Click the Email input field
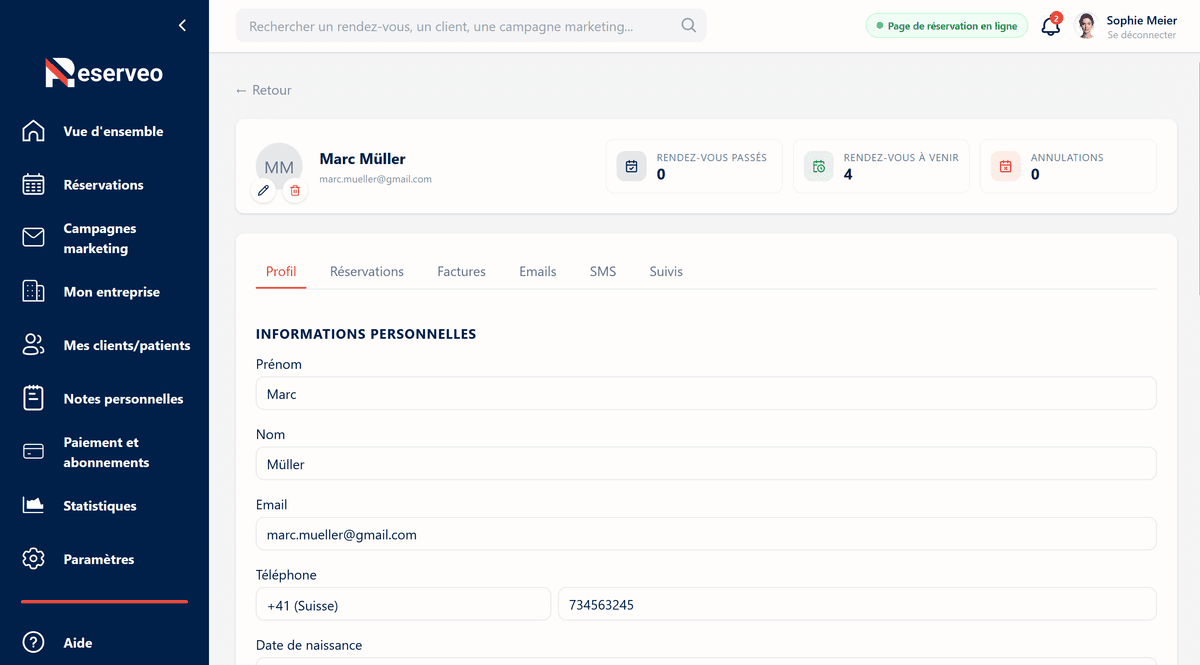The image size is (1200, 665). pyautogui.click(x=706, y=534)
